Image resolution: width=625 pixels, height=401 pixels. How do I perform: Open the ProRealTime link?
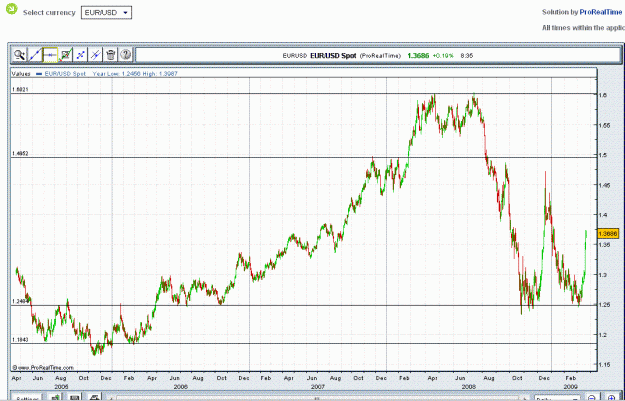pyautogui.click(x=601, y=12)
